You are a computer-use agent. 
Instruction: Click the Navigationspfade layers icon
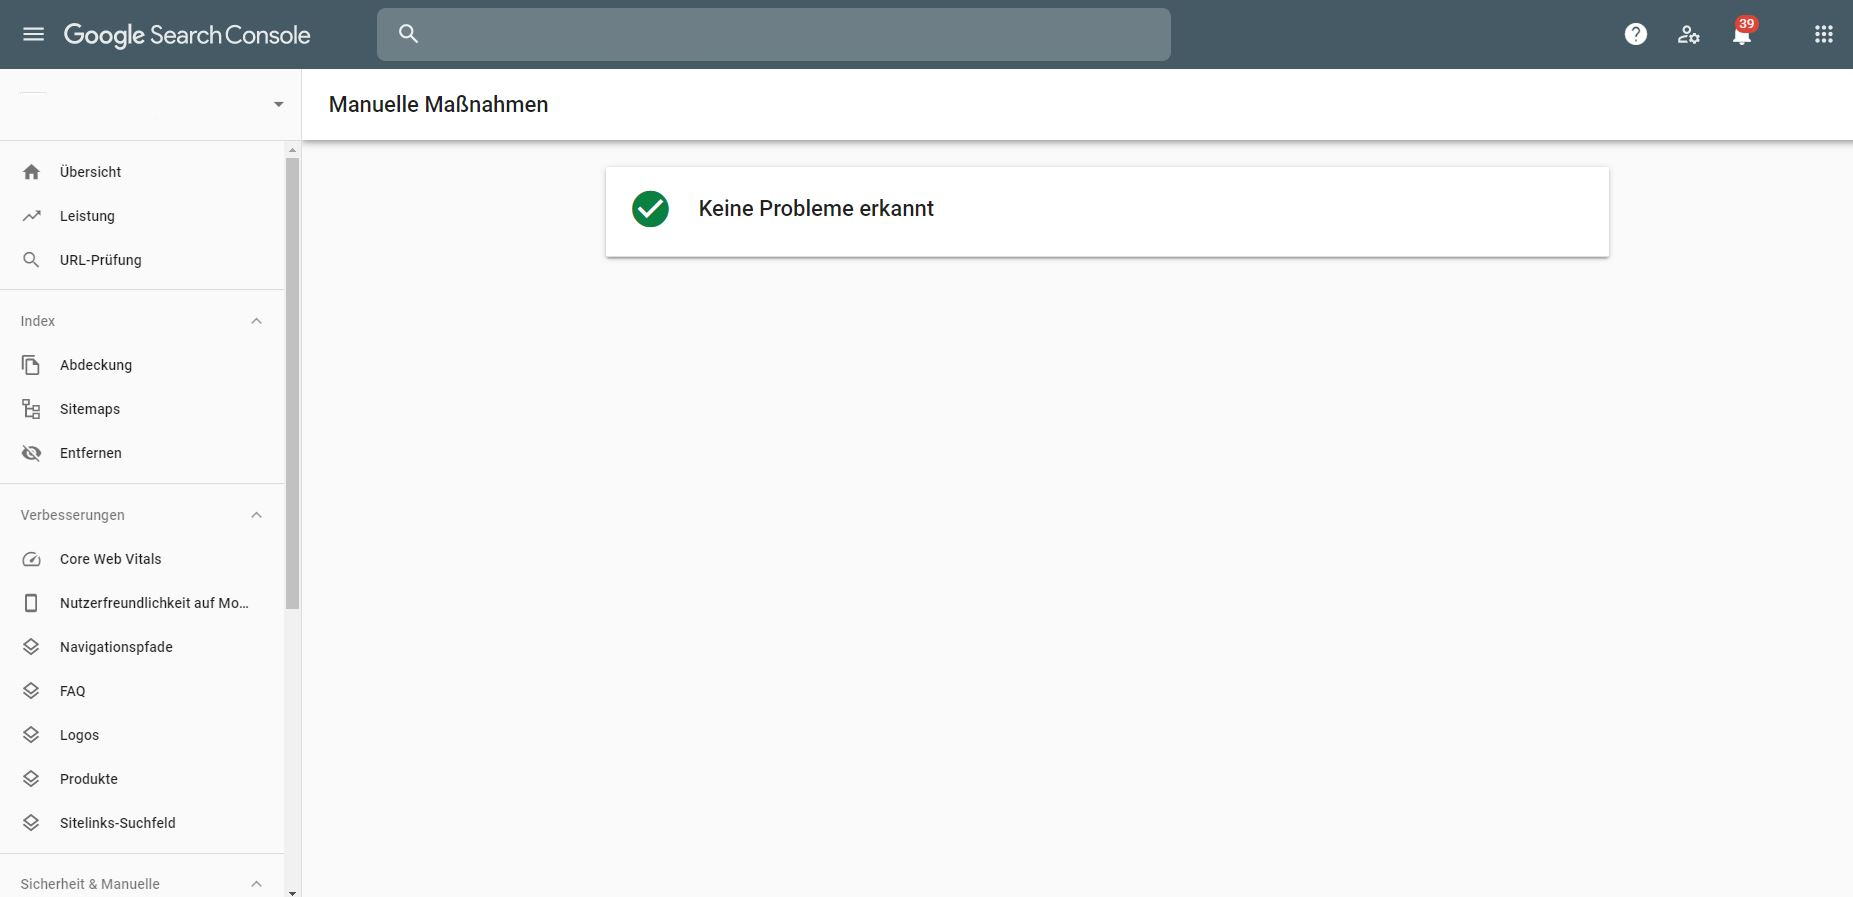(31, 647)
